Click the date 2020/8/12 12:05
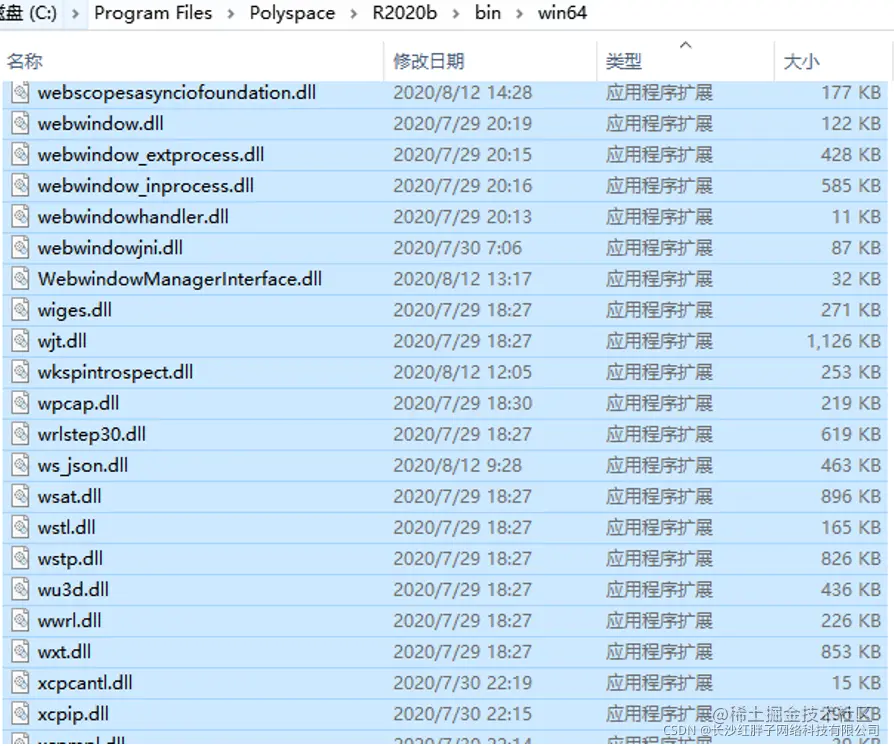Screen dimensions: 894x746 coord(462,372)
